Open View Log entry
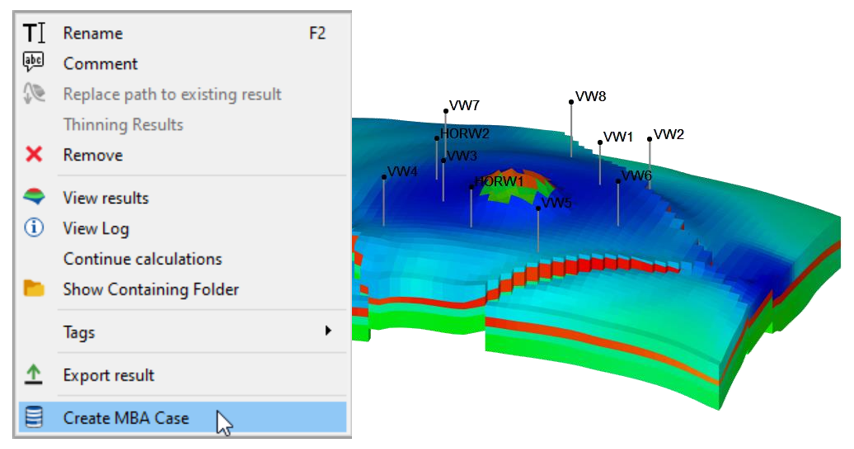This screenshot has height=449, width=854. coord(182,228)
